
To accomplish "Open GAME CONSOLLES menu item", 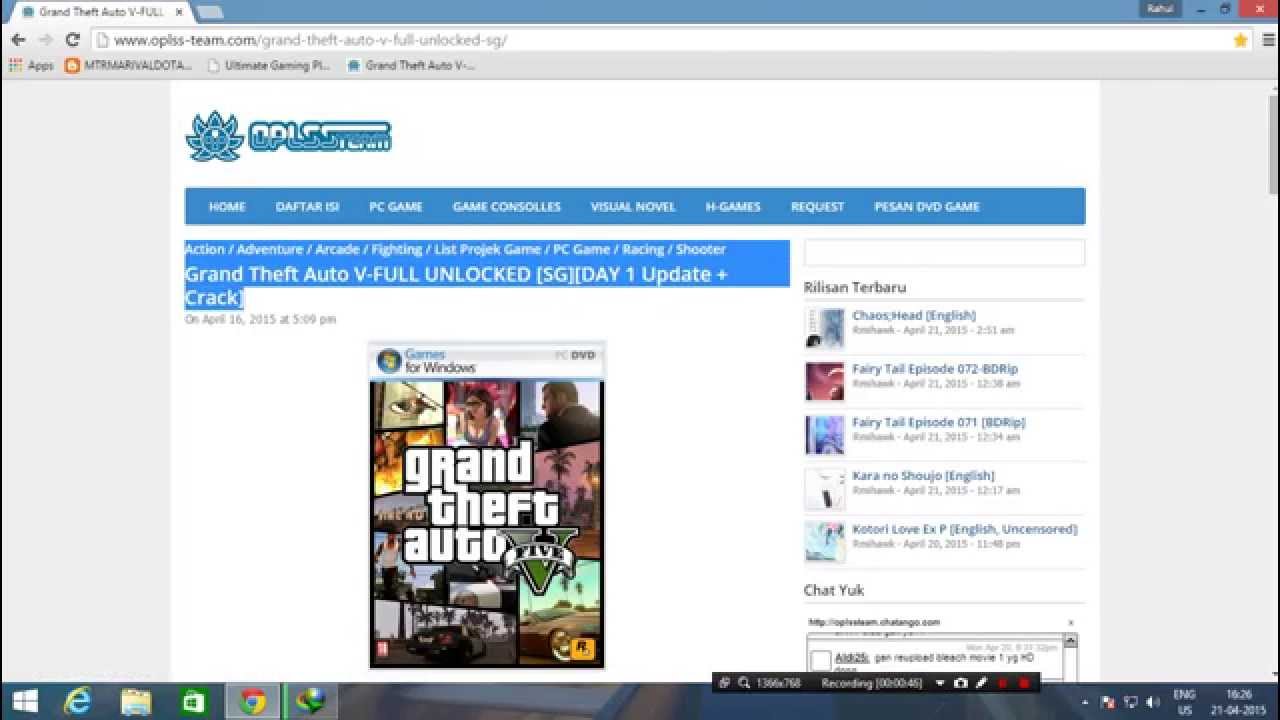I will (507, 207).
